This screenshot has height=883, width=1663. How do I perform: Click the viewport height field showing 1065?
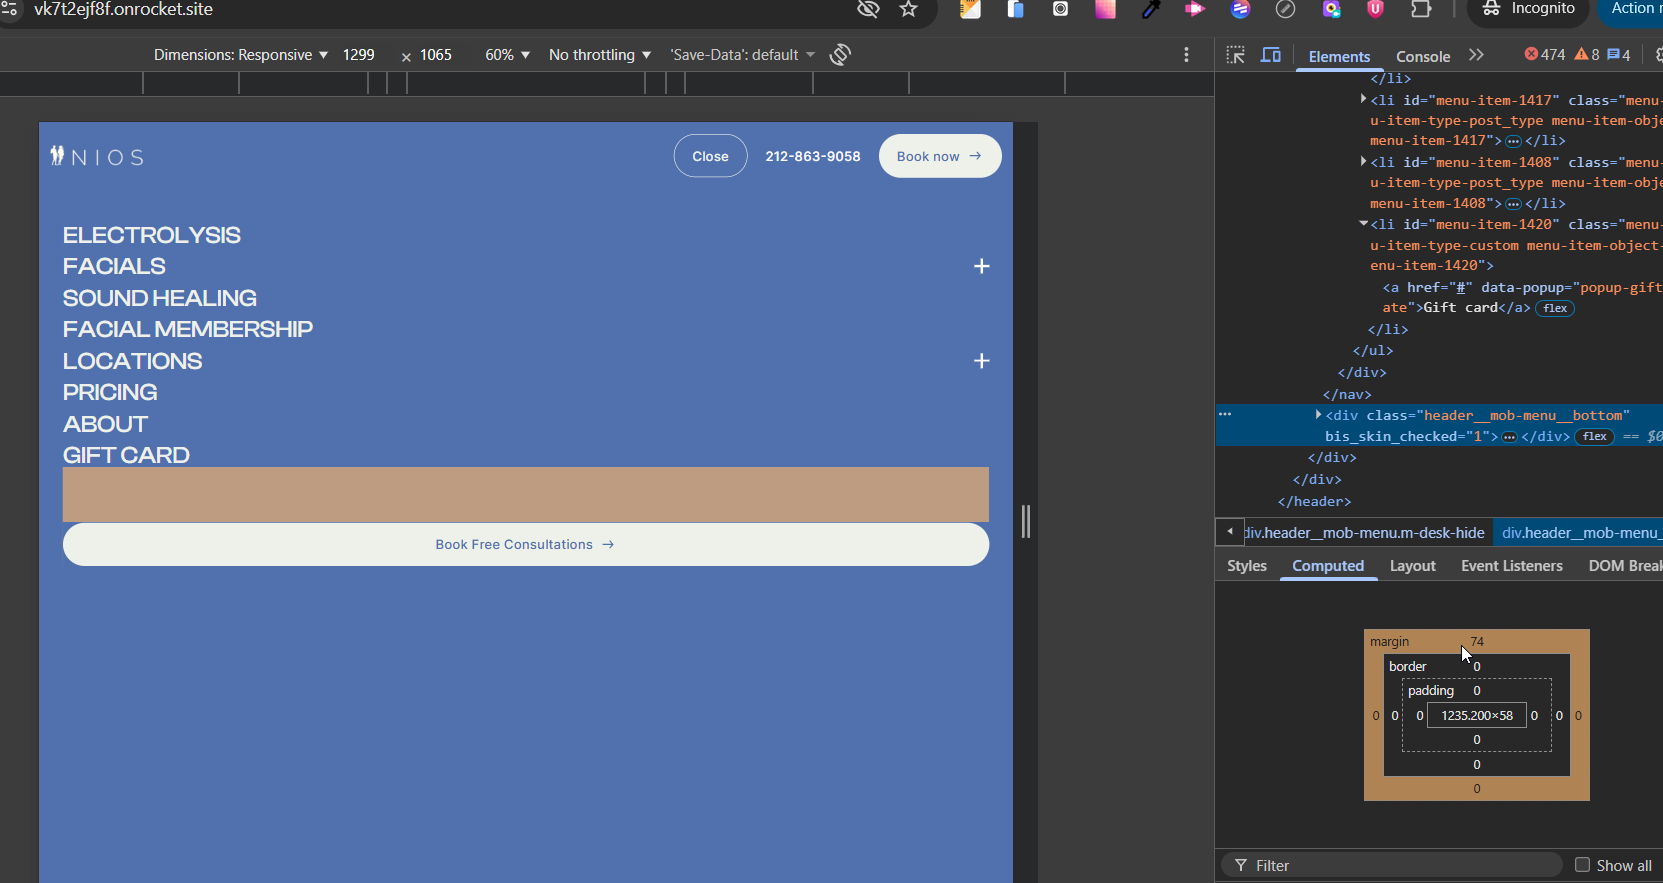pyautogui.click(x=437, y=55)
